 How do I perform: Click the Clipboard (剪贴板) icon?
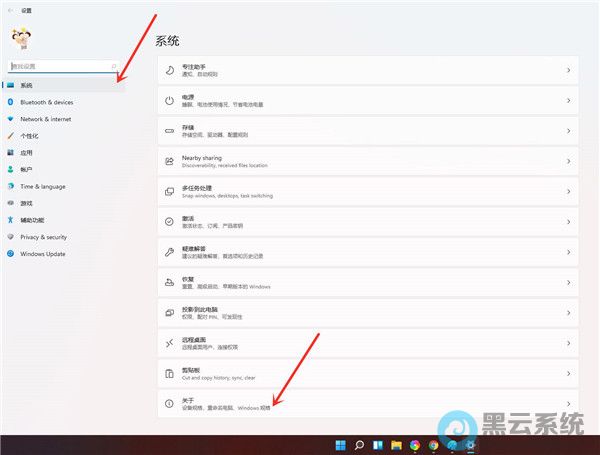pyautogui.click(x=169, y=373)
